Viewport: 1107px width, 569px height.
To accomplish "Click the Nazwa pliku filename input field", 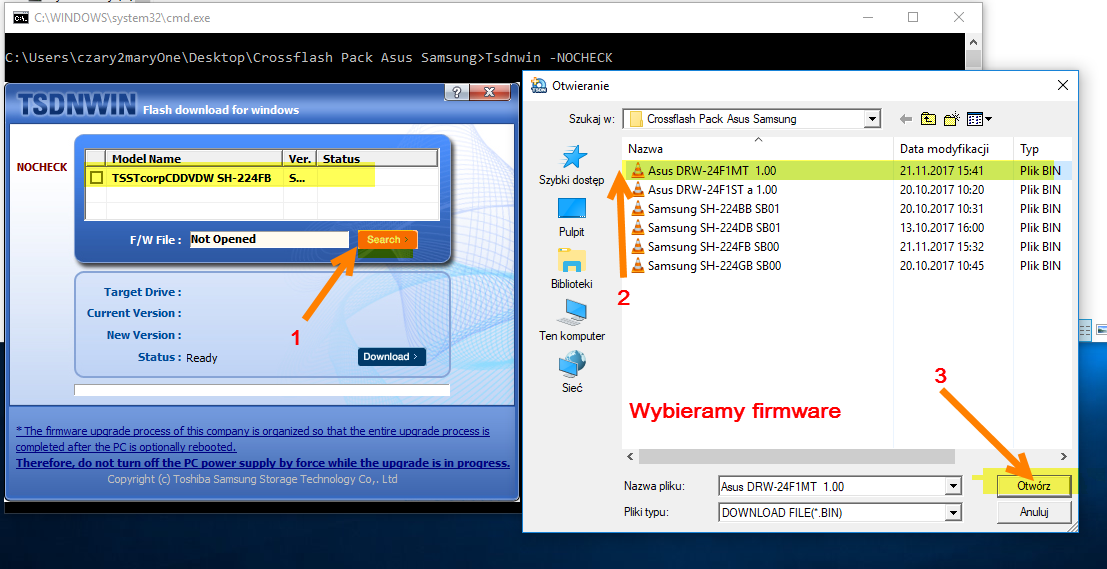I will (x=832, y=486).
